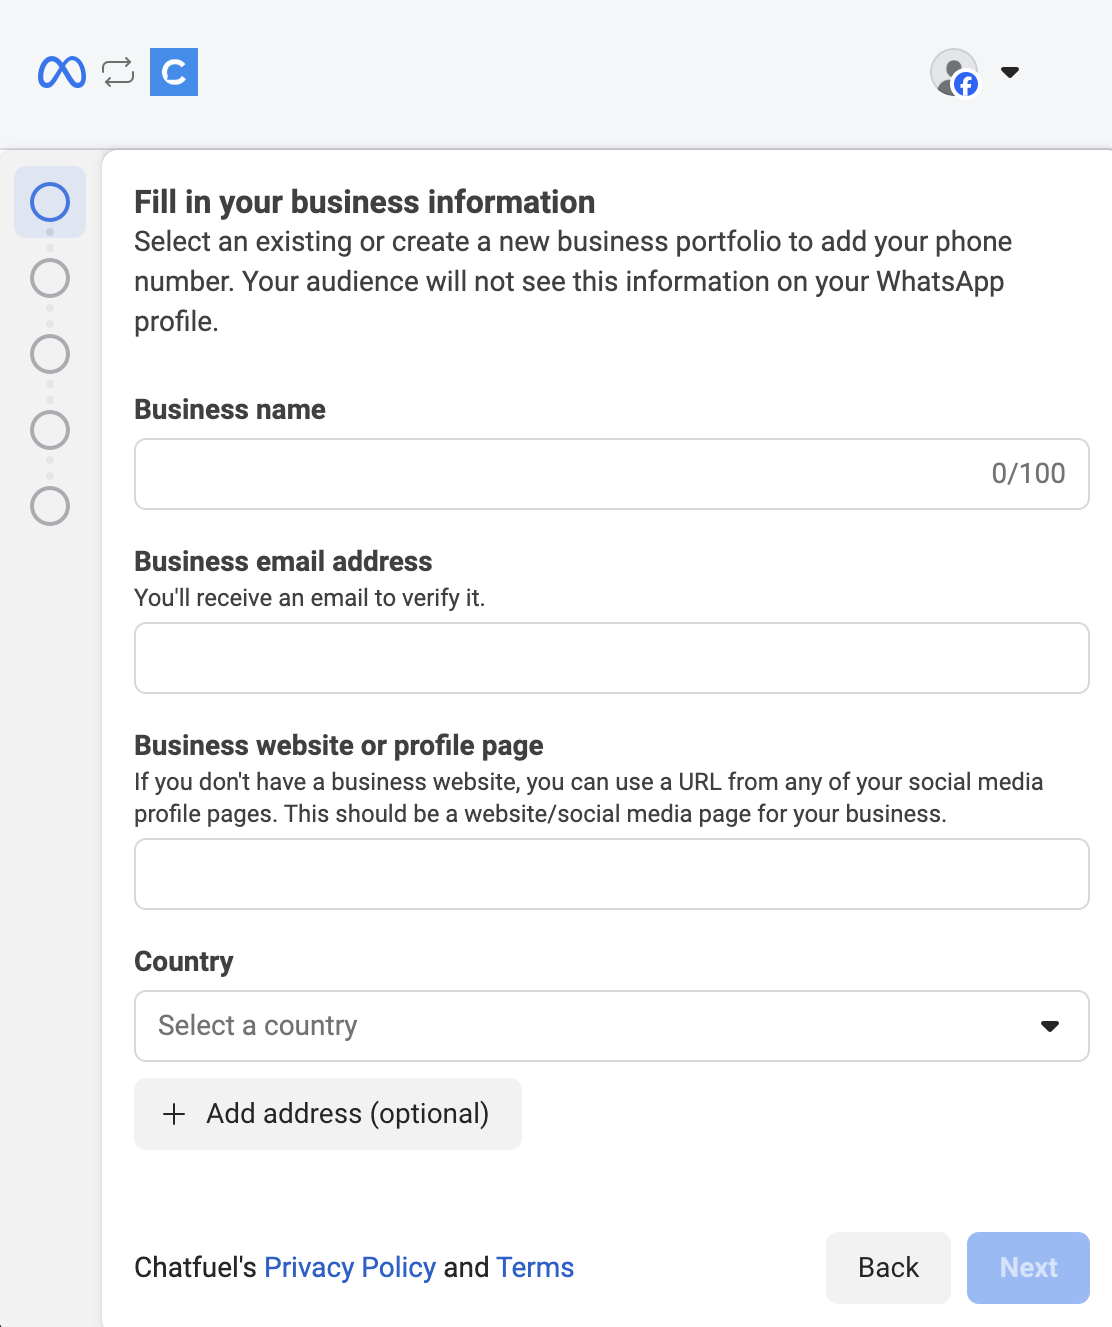Open Chatfuel's Privacy Policy link
The image size is (1112, 1327).
pyautogui.click(x=350, y=1268)
